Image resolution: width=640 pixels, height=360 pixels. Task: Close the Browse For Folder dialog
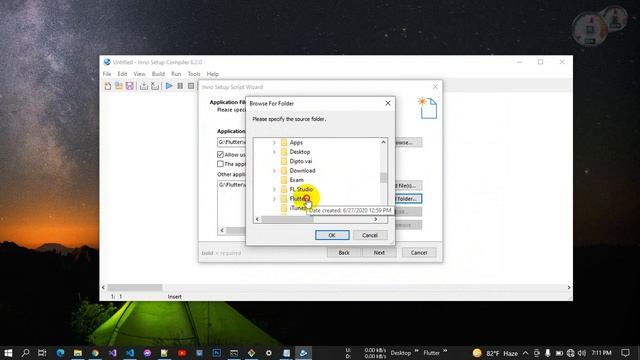[388, 103]
